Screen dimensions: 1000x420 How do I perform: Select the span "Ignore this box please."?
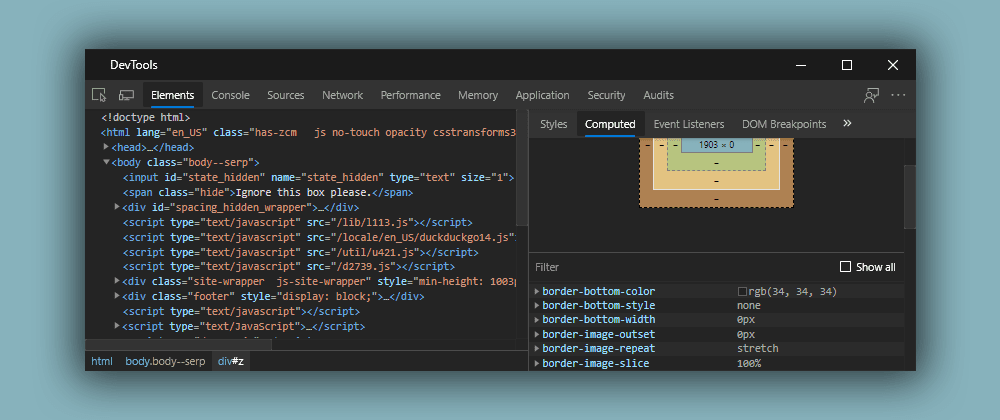pyautogui.click(x=268, y=192)
